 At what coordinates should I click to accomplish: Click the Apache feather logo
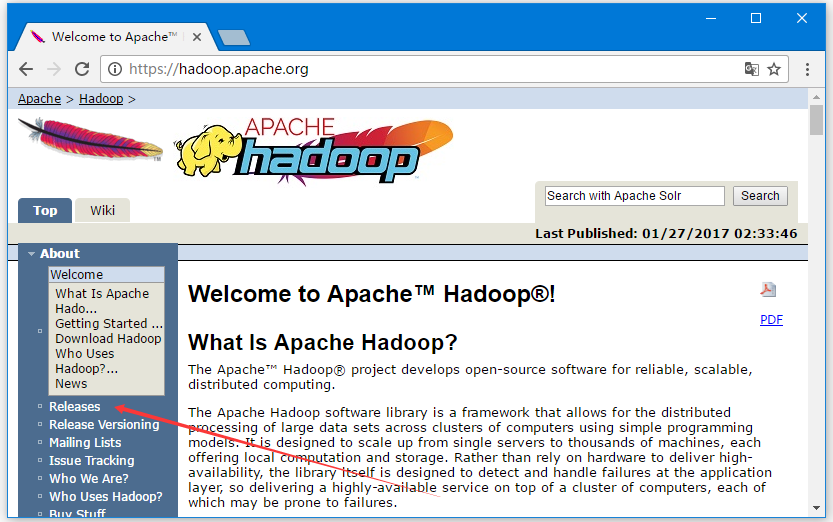90,139
